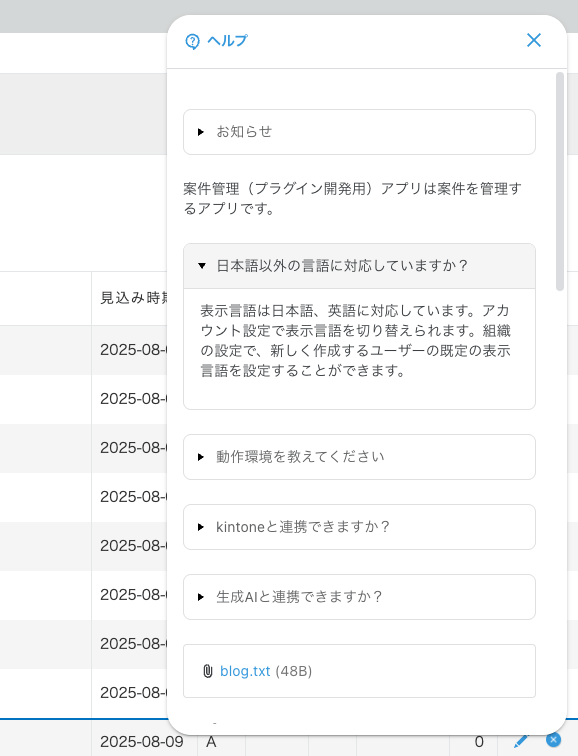Select the 2025-08-09 date cell
The image size is (578, 756).
click(x=142, y=742)
